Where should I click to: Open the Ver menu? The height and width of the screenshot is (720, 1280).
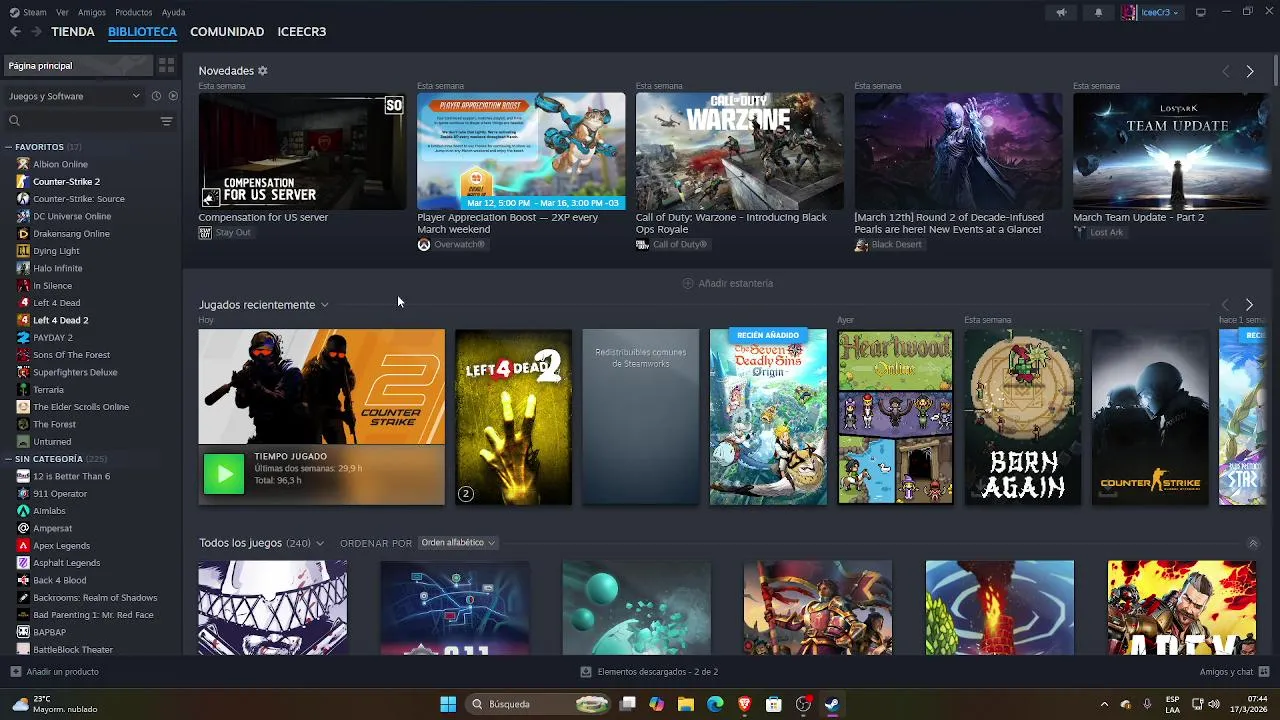pos(63,12)
